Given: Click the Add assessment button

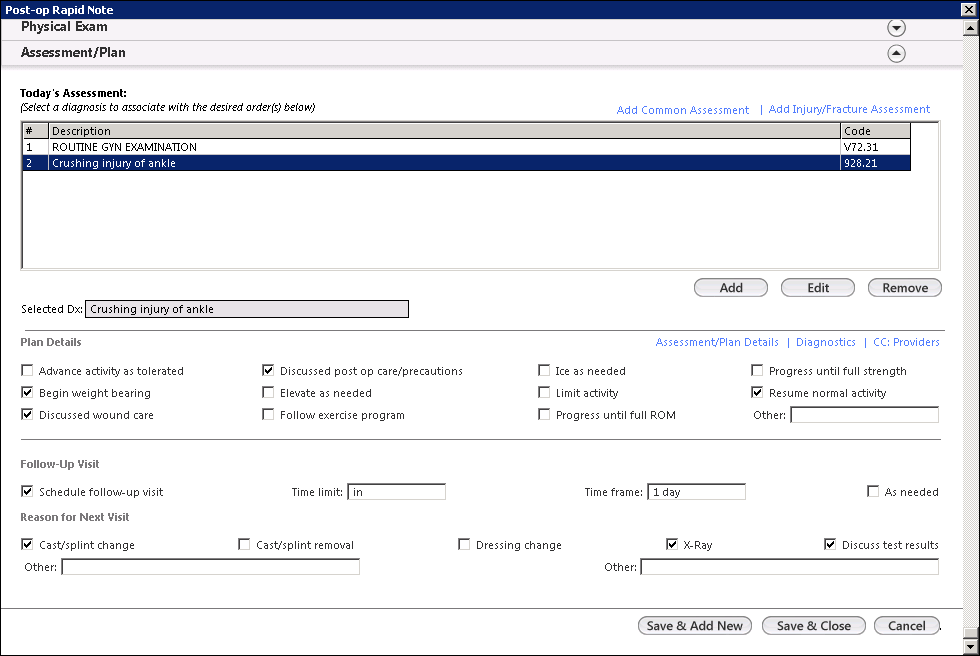Looking at the screenshot, I should click(x=731, y=288).
